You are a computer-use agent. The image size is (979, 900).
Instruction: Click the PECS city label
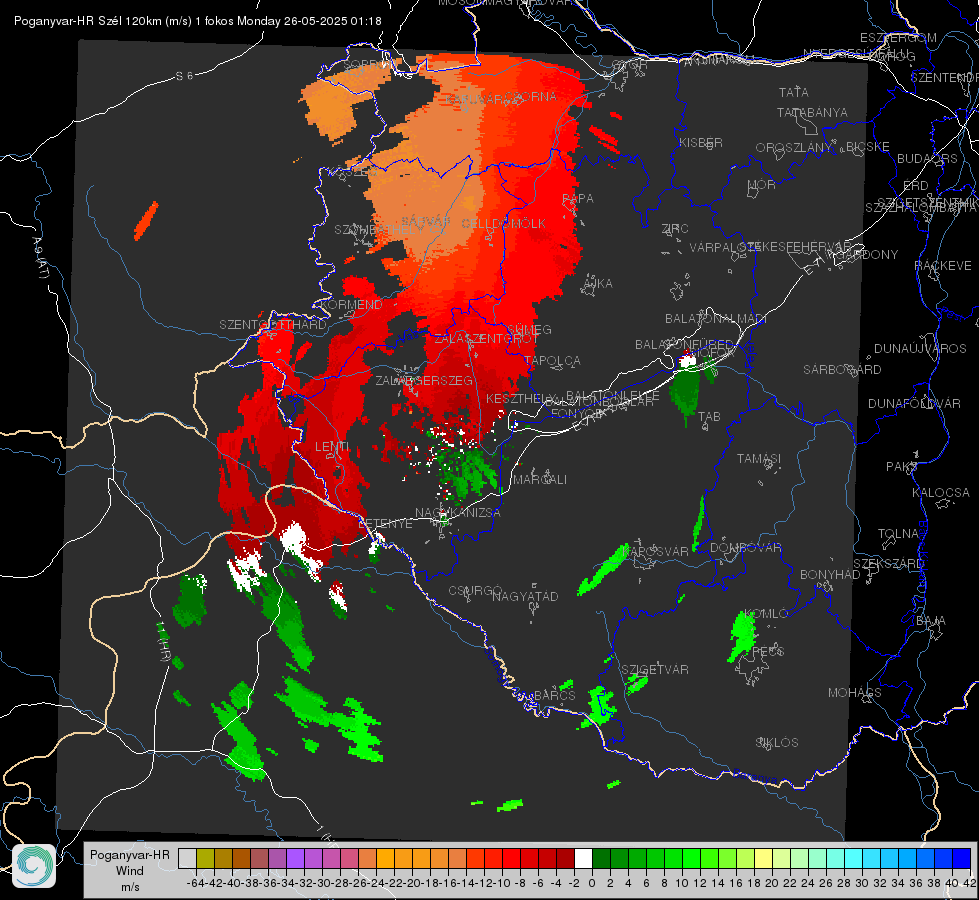tap(768, 651)
